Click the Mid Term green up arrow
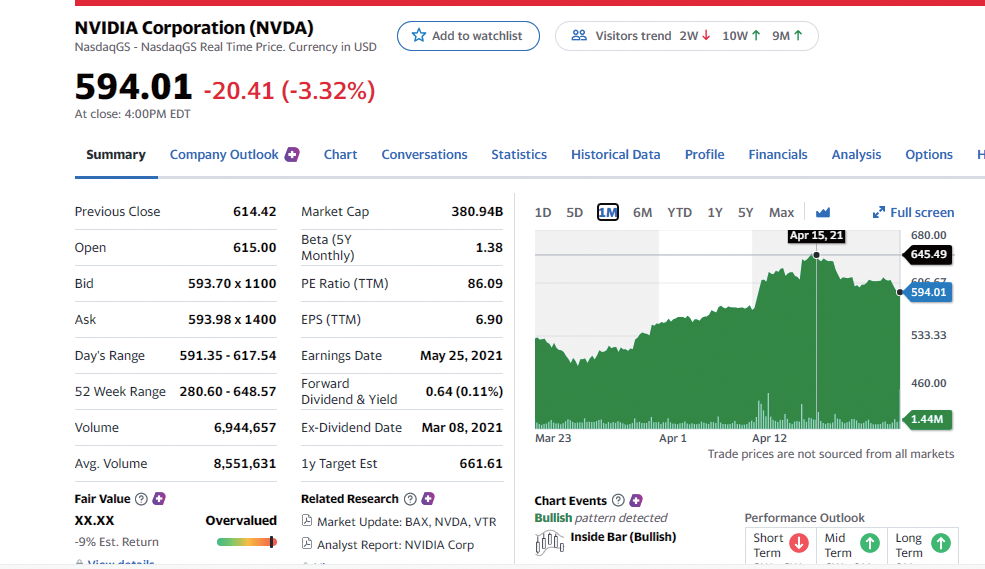Screen dimensions: 985x569 point(870,543)
